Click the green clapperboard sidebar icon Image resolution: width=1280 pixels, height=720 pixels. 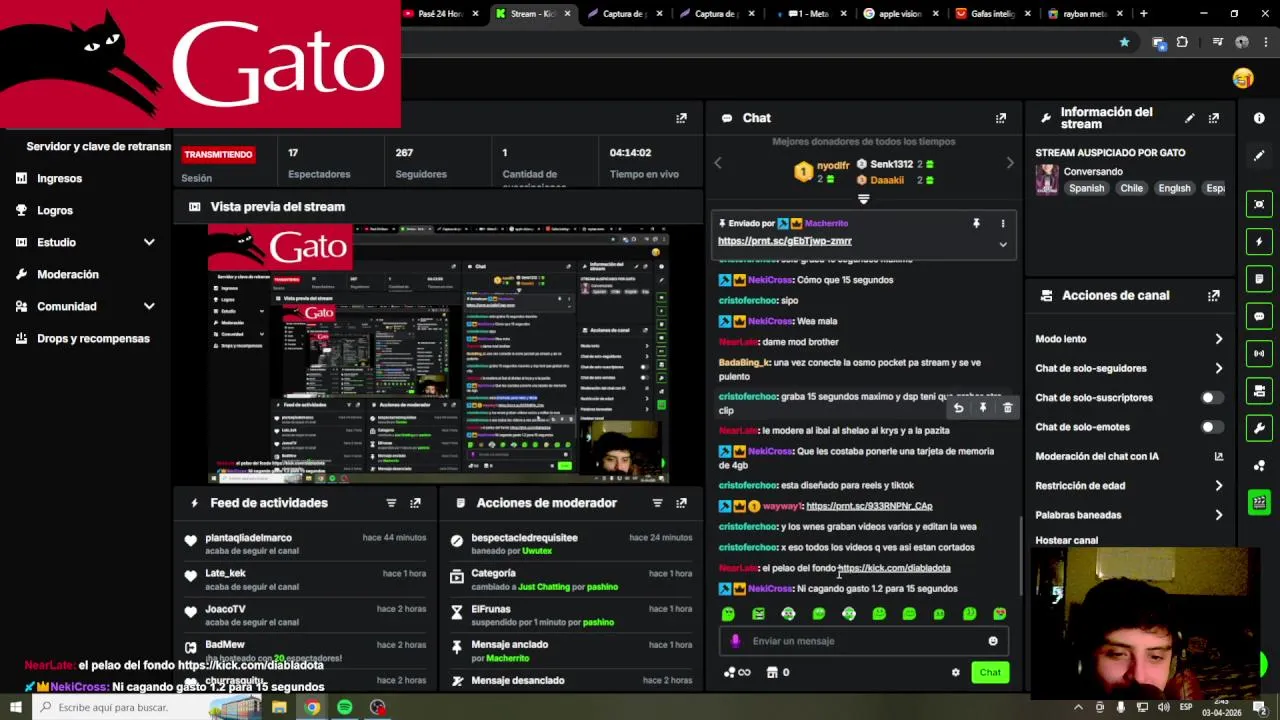pos(1259,502)
